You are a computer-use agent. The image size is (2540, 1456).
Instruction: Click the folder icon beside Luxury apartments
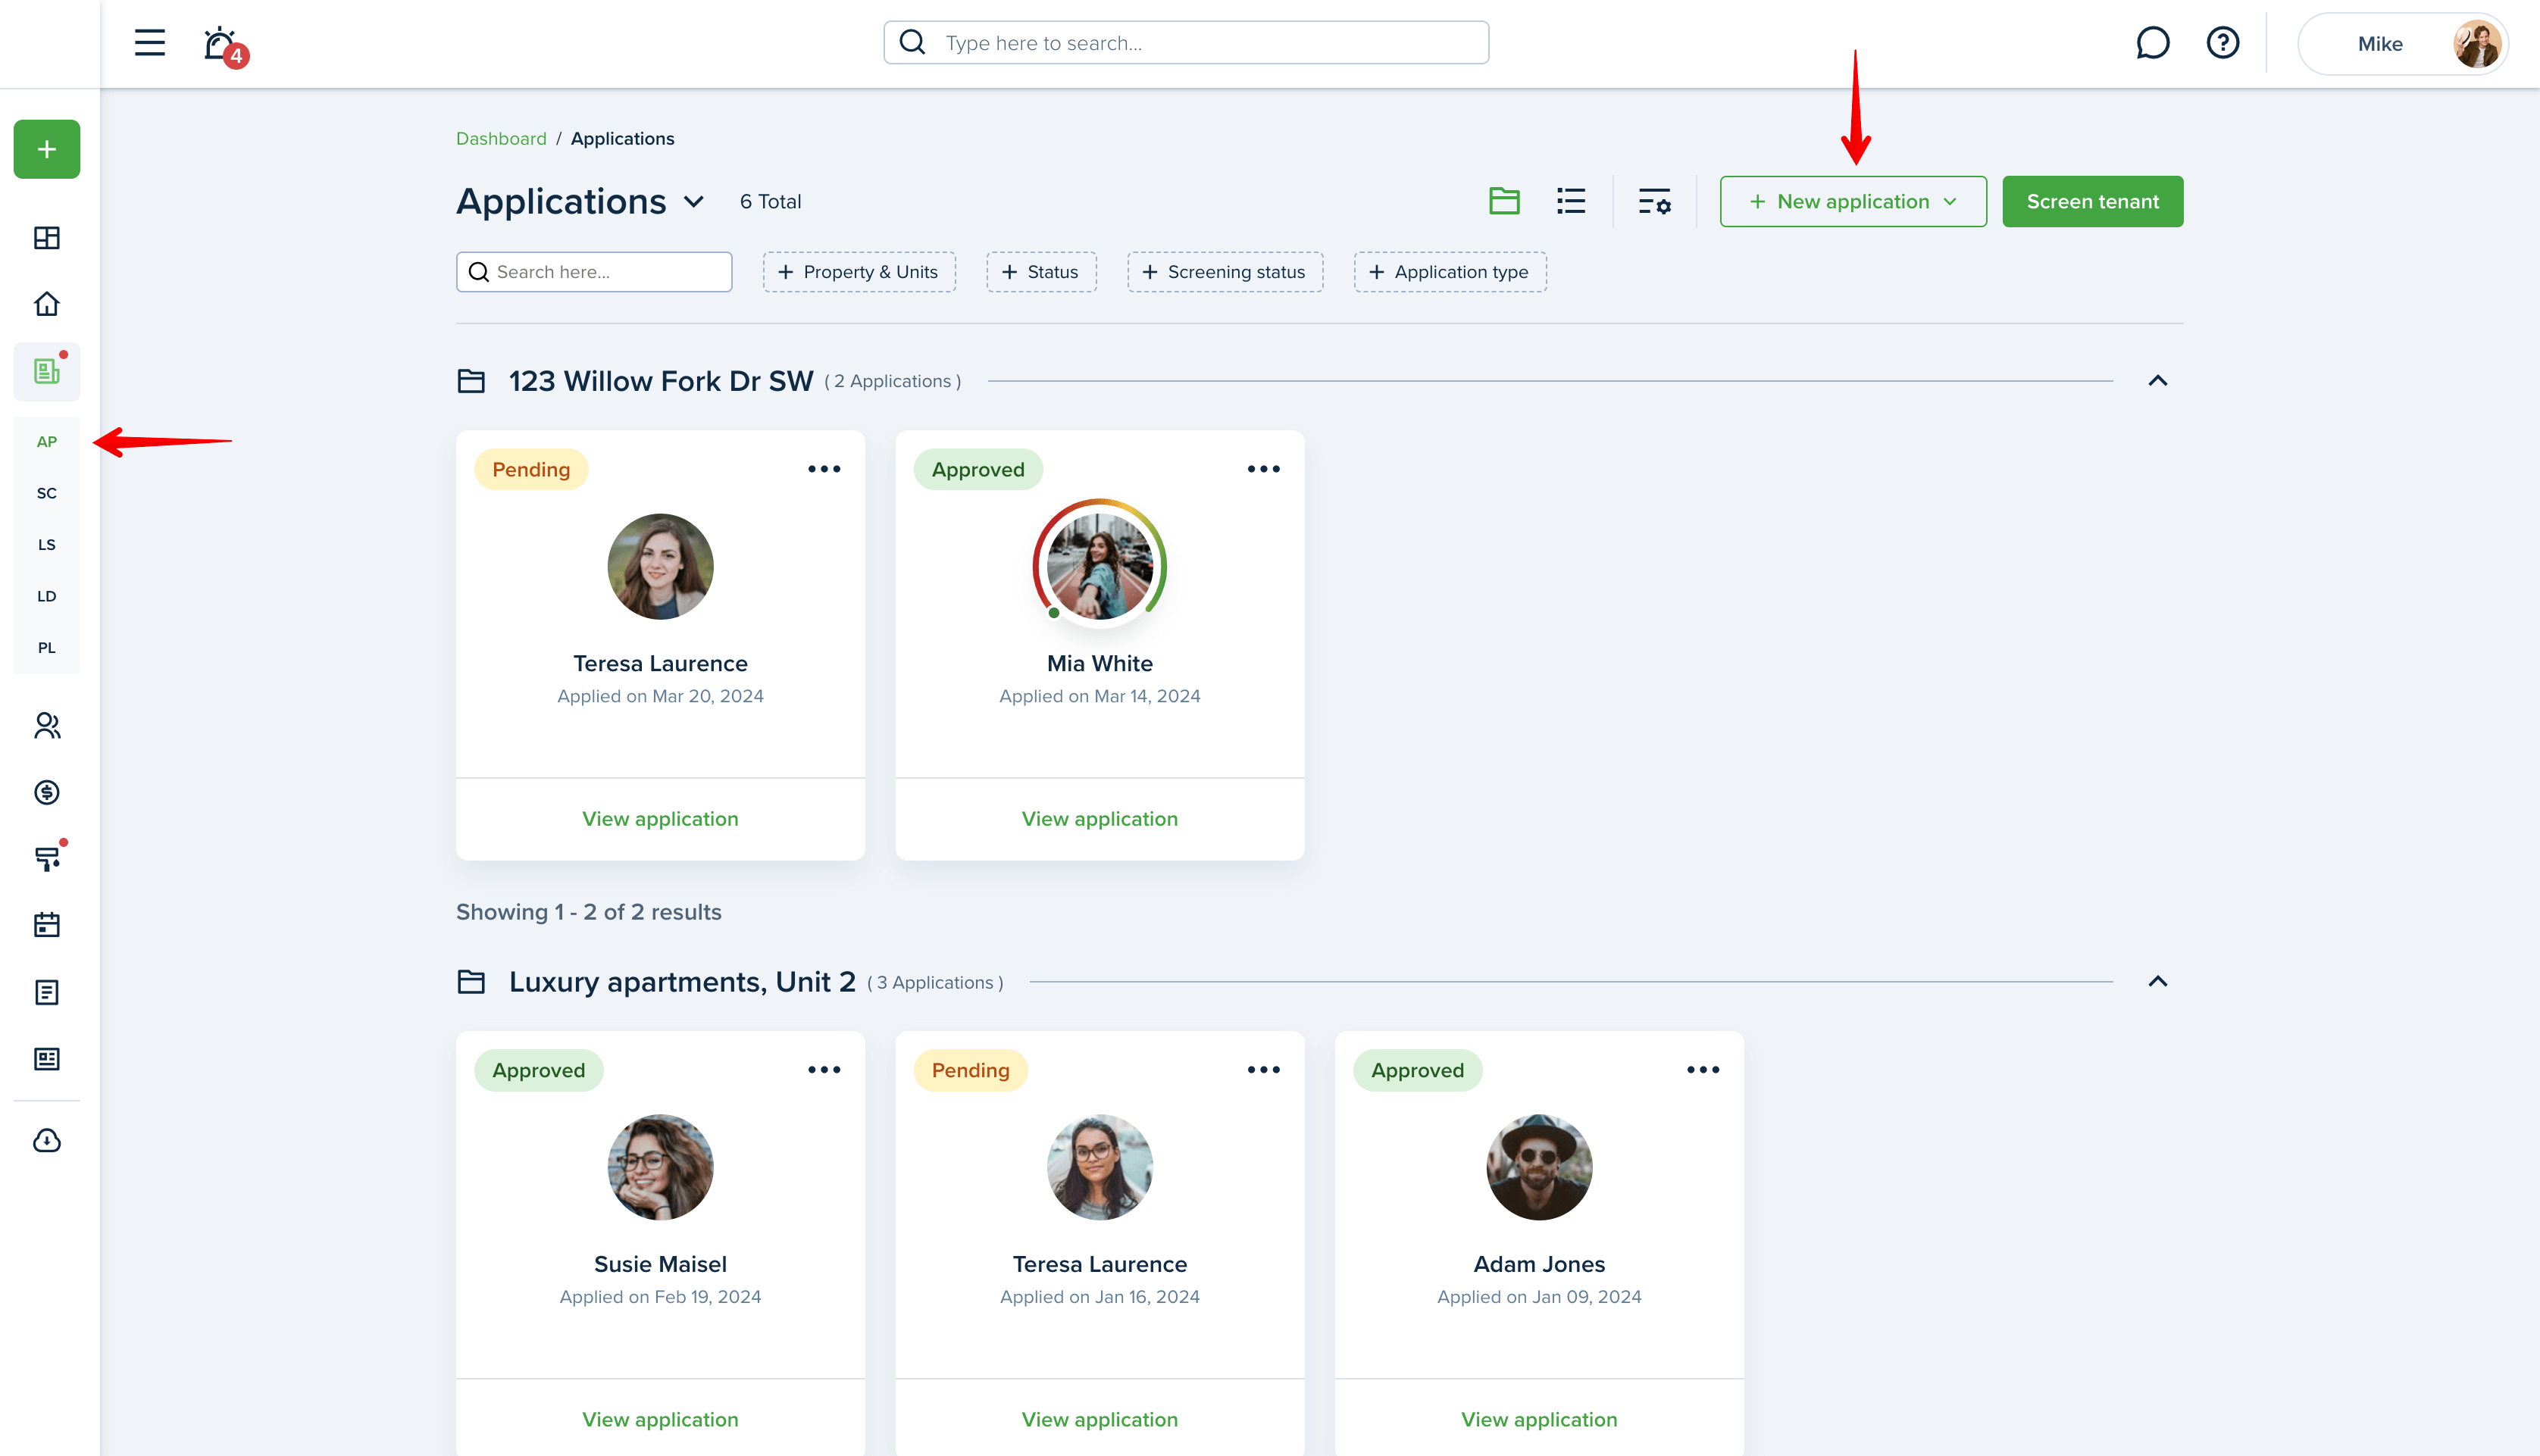click(x=471, y=982)
